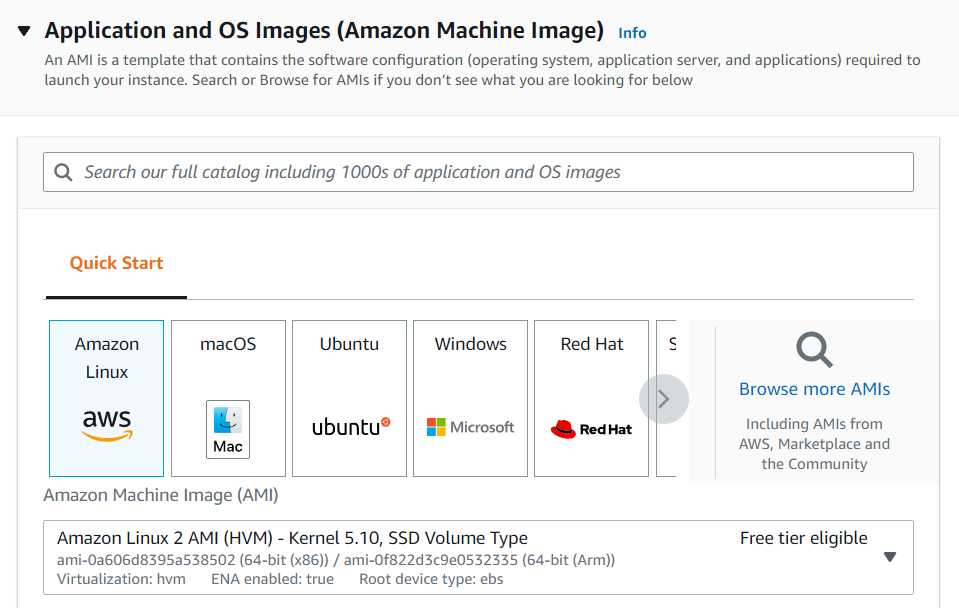Click the large magnifier above Browse more AMIs
The height and width of the screenshot is (608, 959).
814,350
